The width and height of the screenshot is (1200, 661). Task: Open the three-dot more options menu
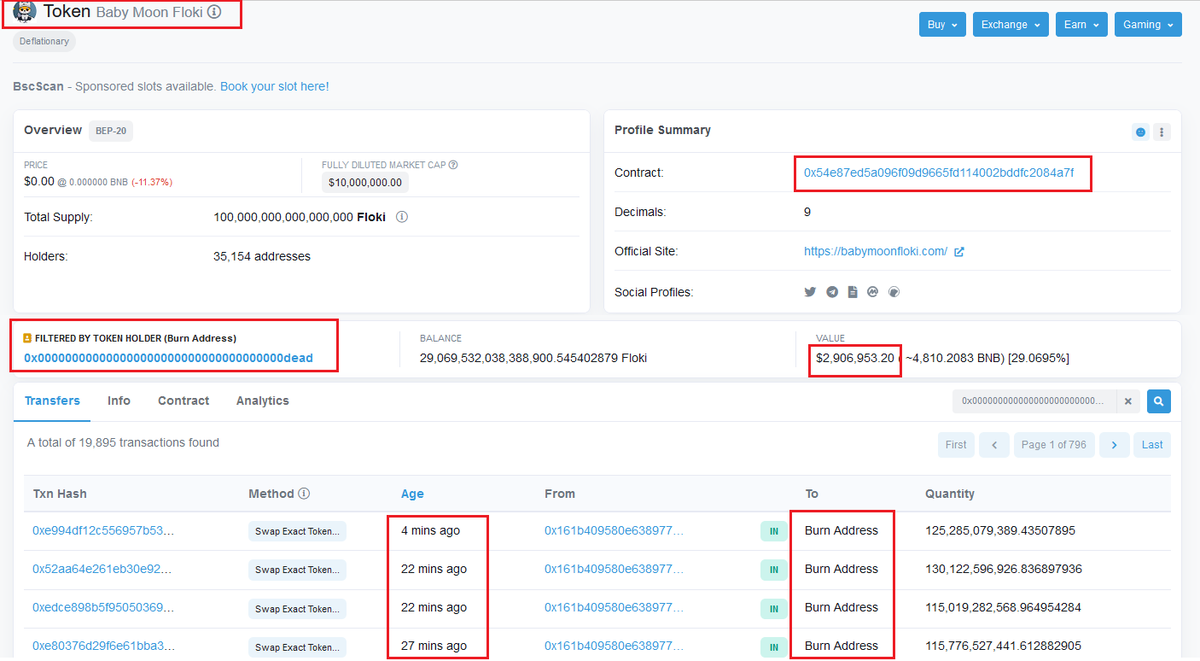[1161, 131]
